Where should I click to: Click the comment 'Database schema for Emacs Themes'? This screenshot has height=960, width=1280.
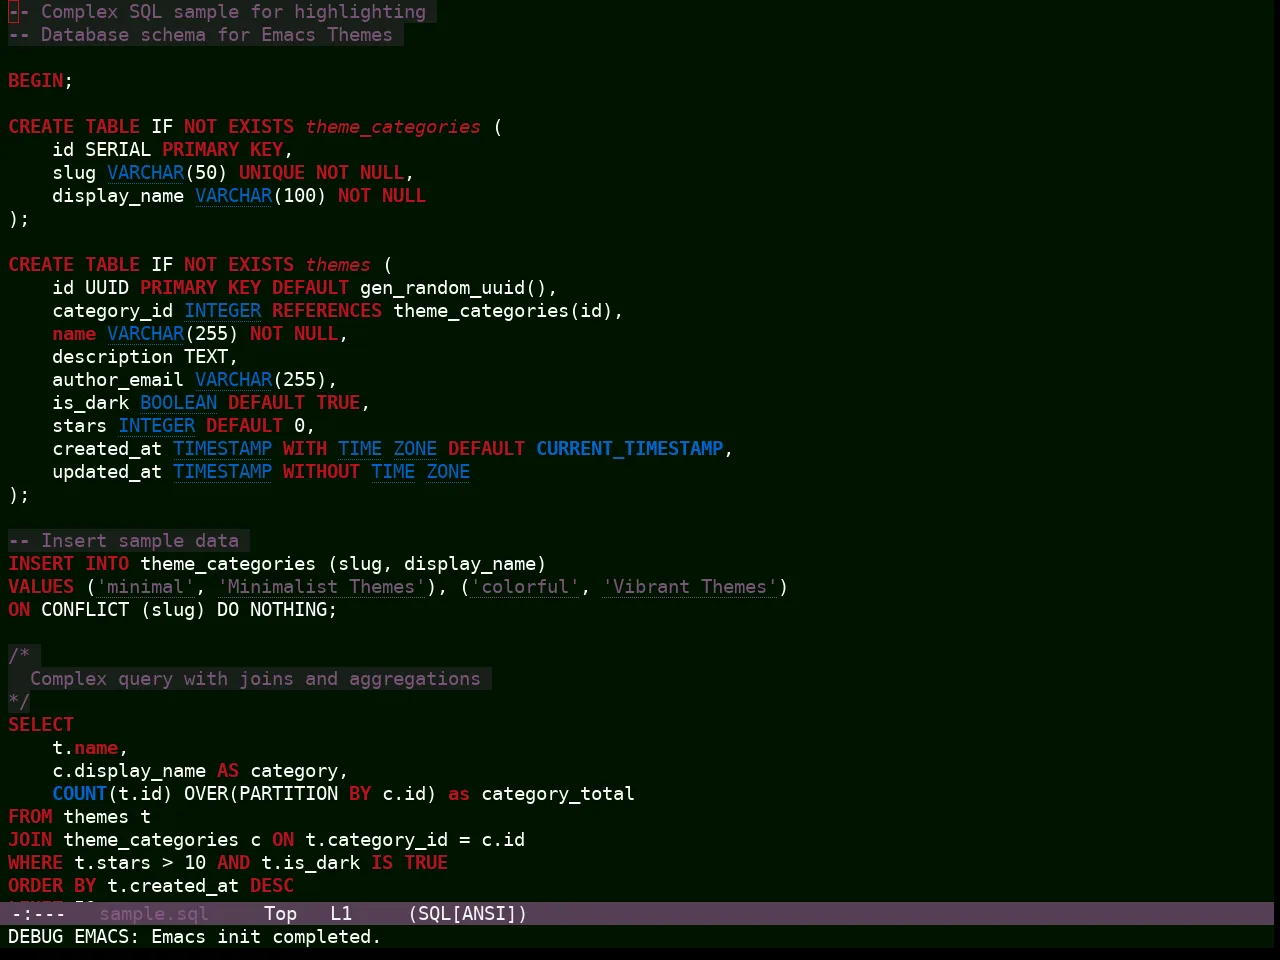[x=217, y=35]
